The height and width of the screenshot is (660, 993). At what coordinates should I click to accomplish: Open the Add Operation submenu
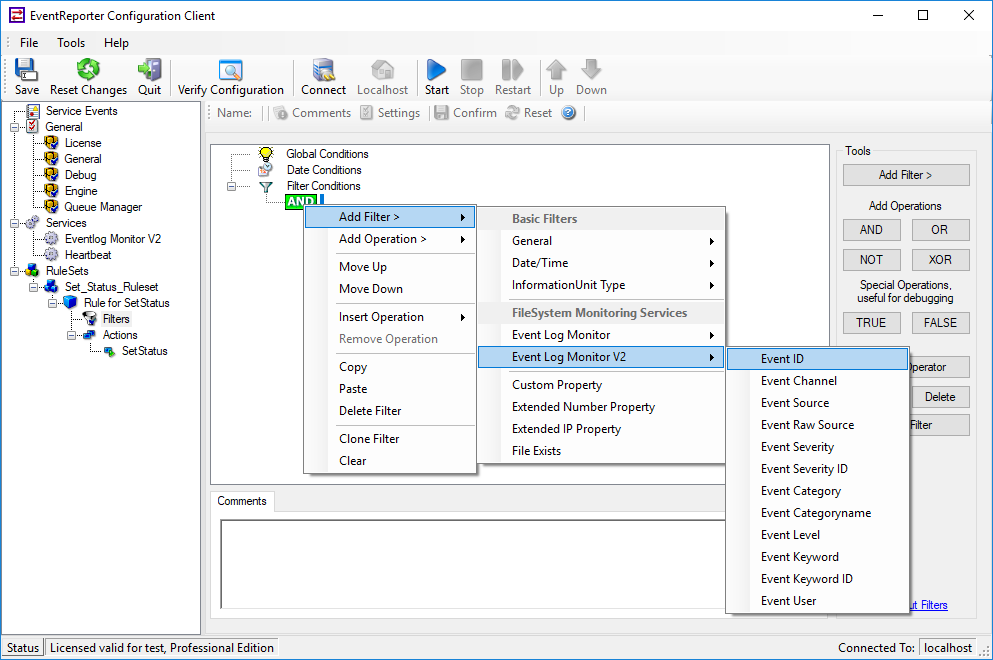(x=390, y=239)
